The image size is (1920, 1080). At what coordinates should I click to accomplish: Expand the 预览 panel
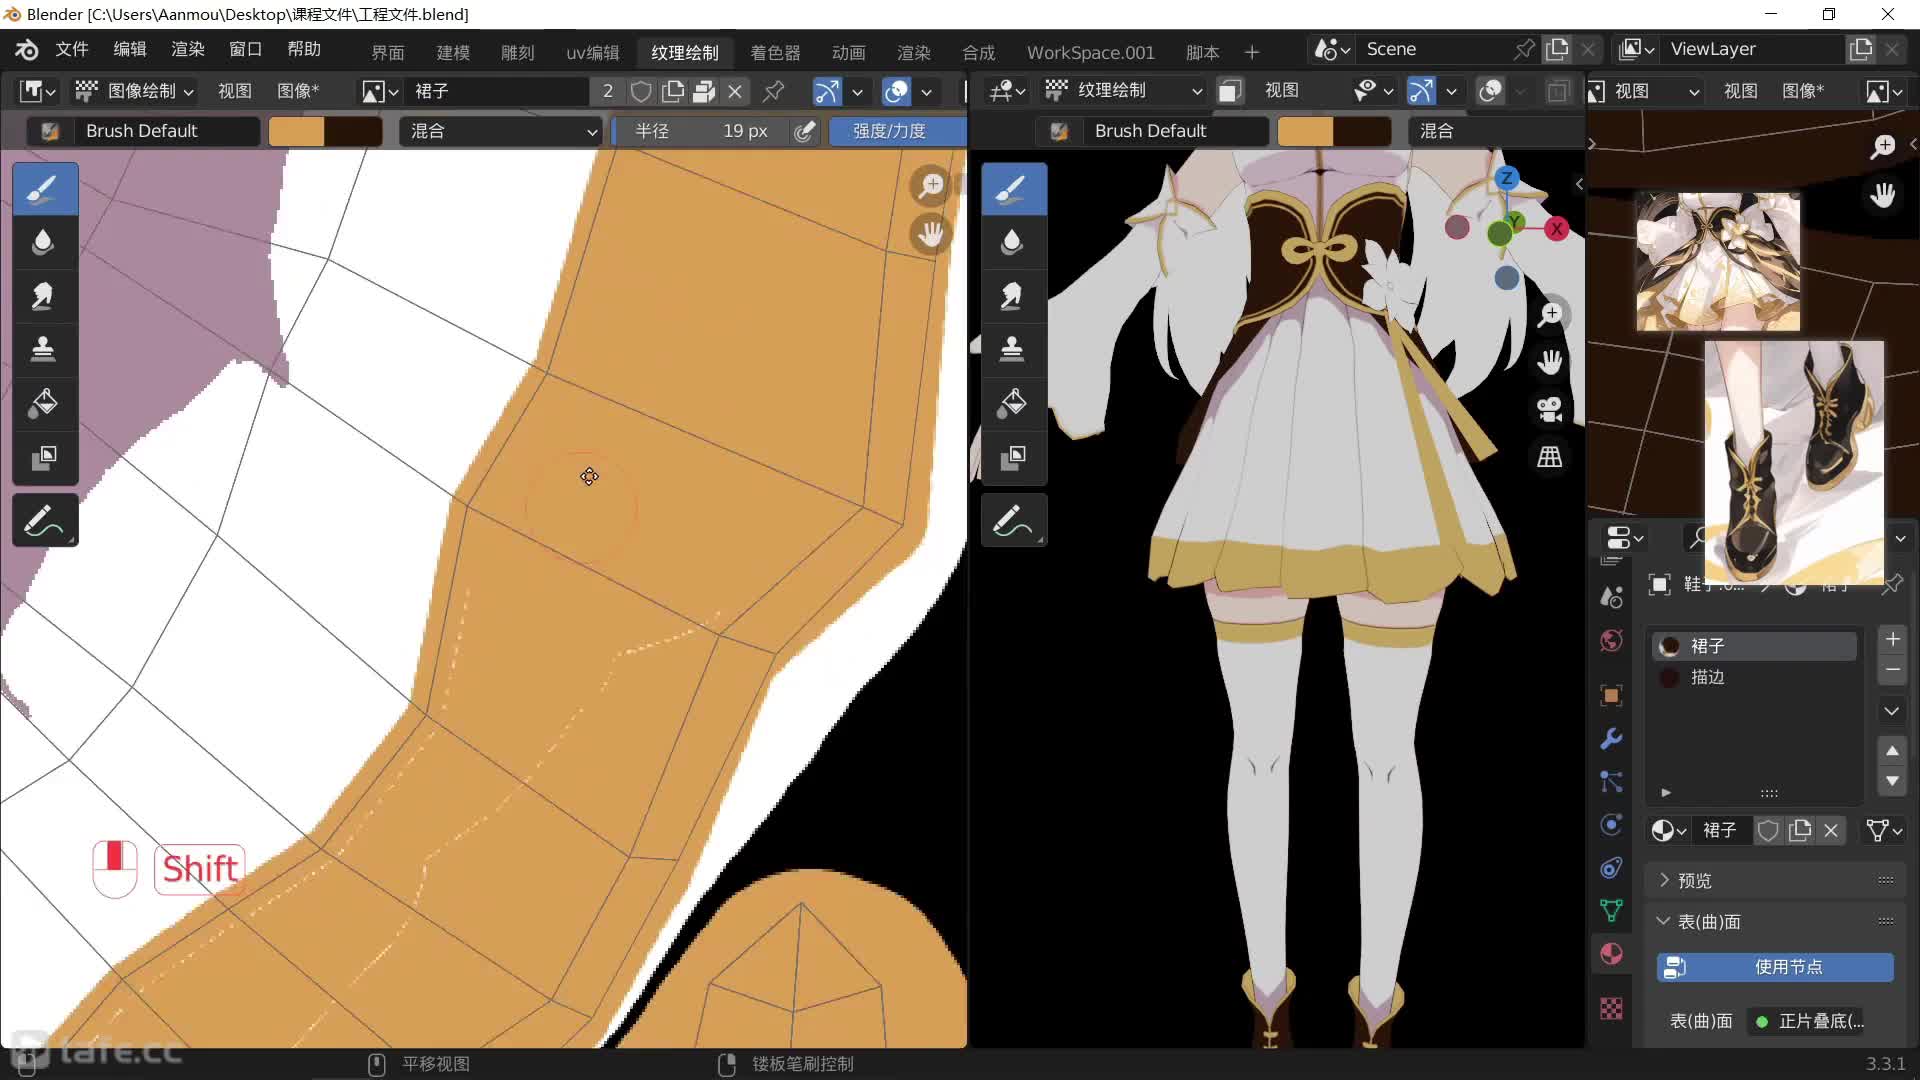pyautogui.click(x=1694, y=880)
